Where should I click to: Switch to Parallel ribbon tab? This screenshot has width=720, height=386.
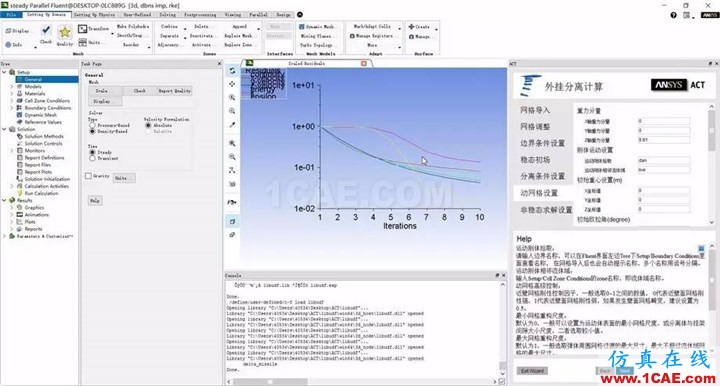(259, 15)
